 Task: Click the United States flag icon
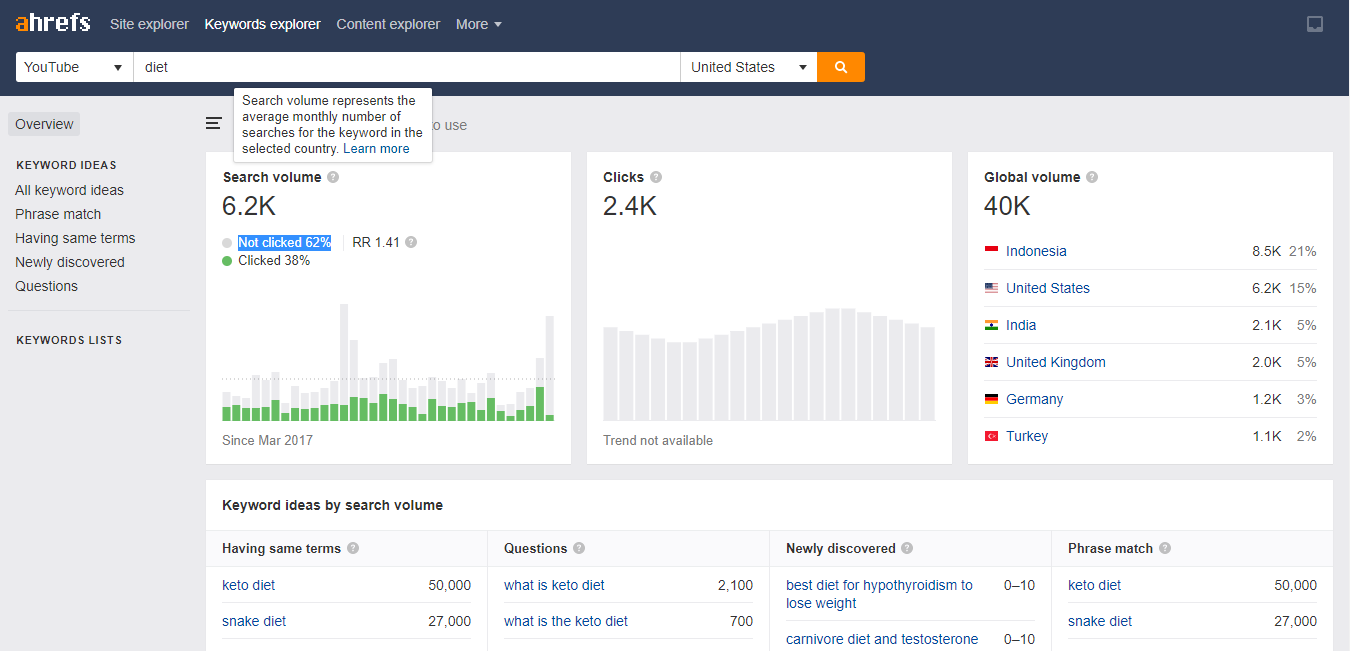click(991, 288)
